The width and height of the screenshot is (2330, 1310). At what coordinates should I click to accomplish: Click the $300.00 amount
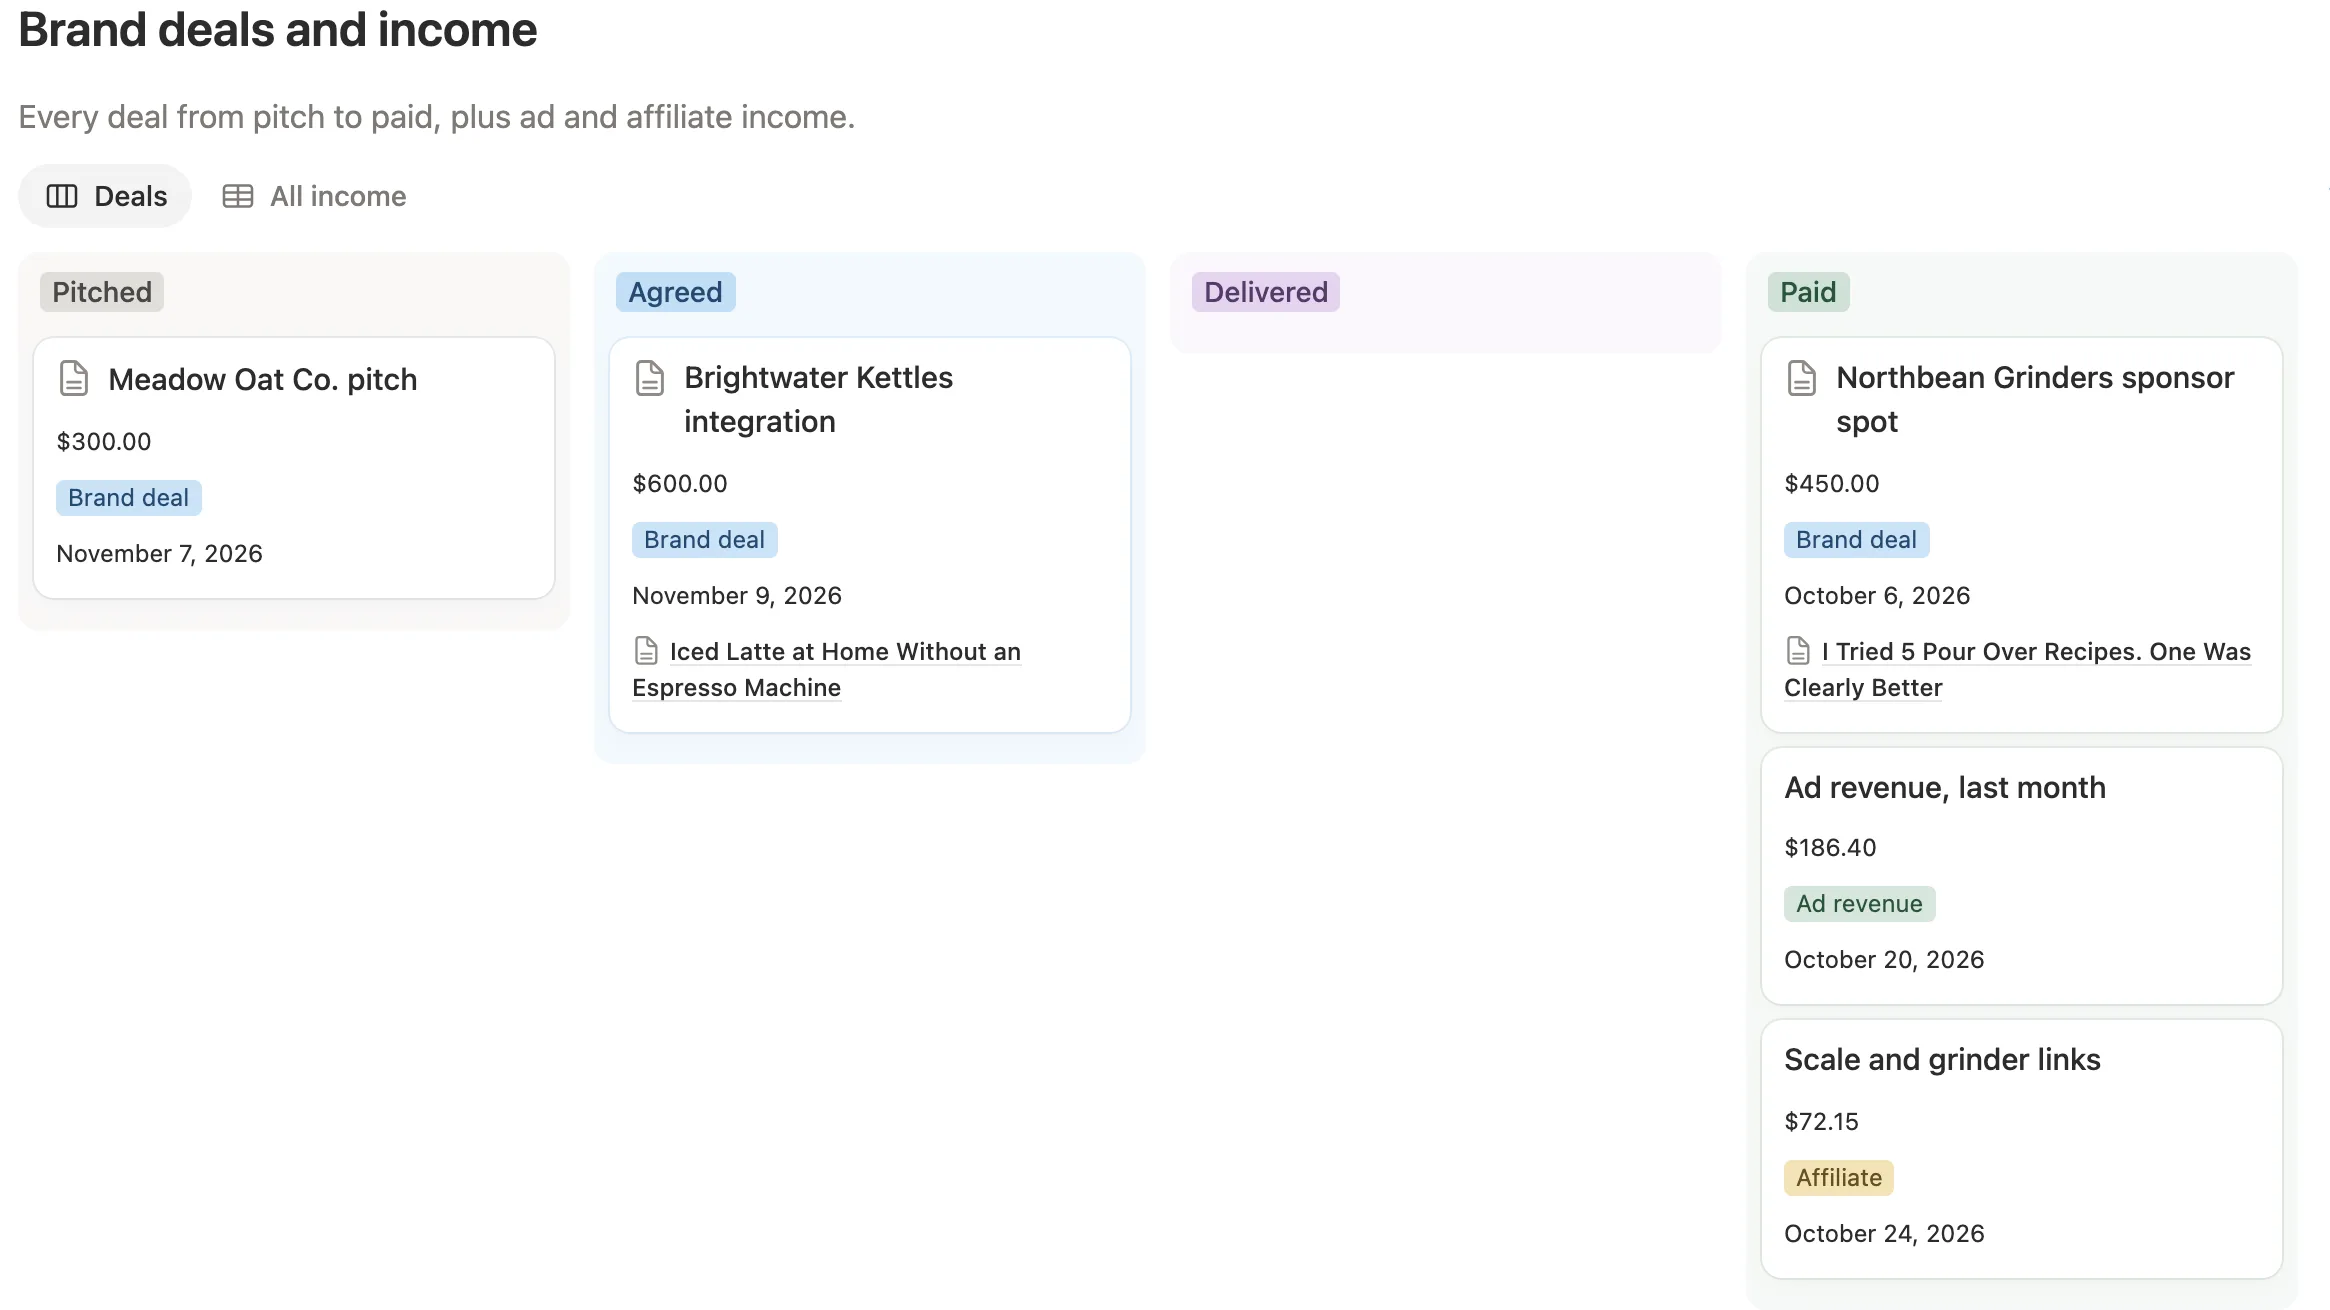click(x=104, y=442)
